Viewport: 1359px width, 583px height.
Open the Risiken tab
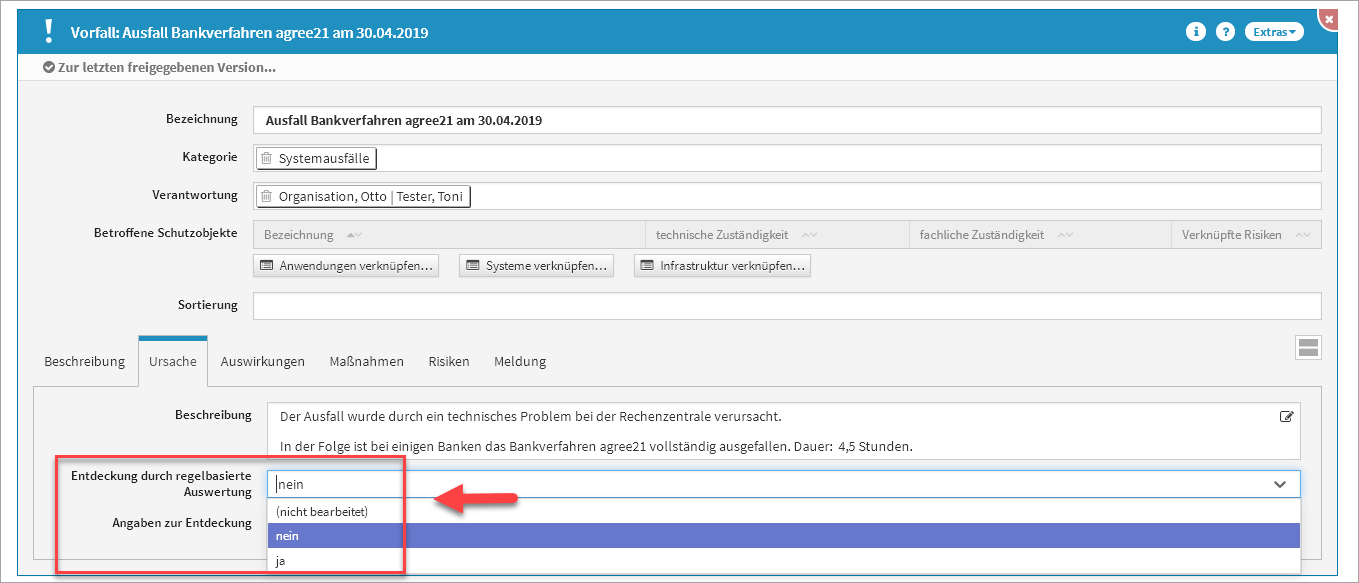449,361
